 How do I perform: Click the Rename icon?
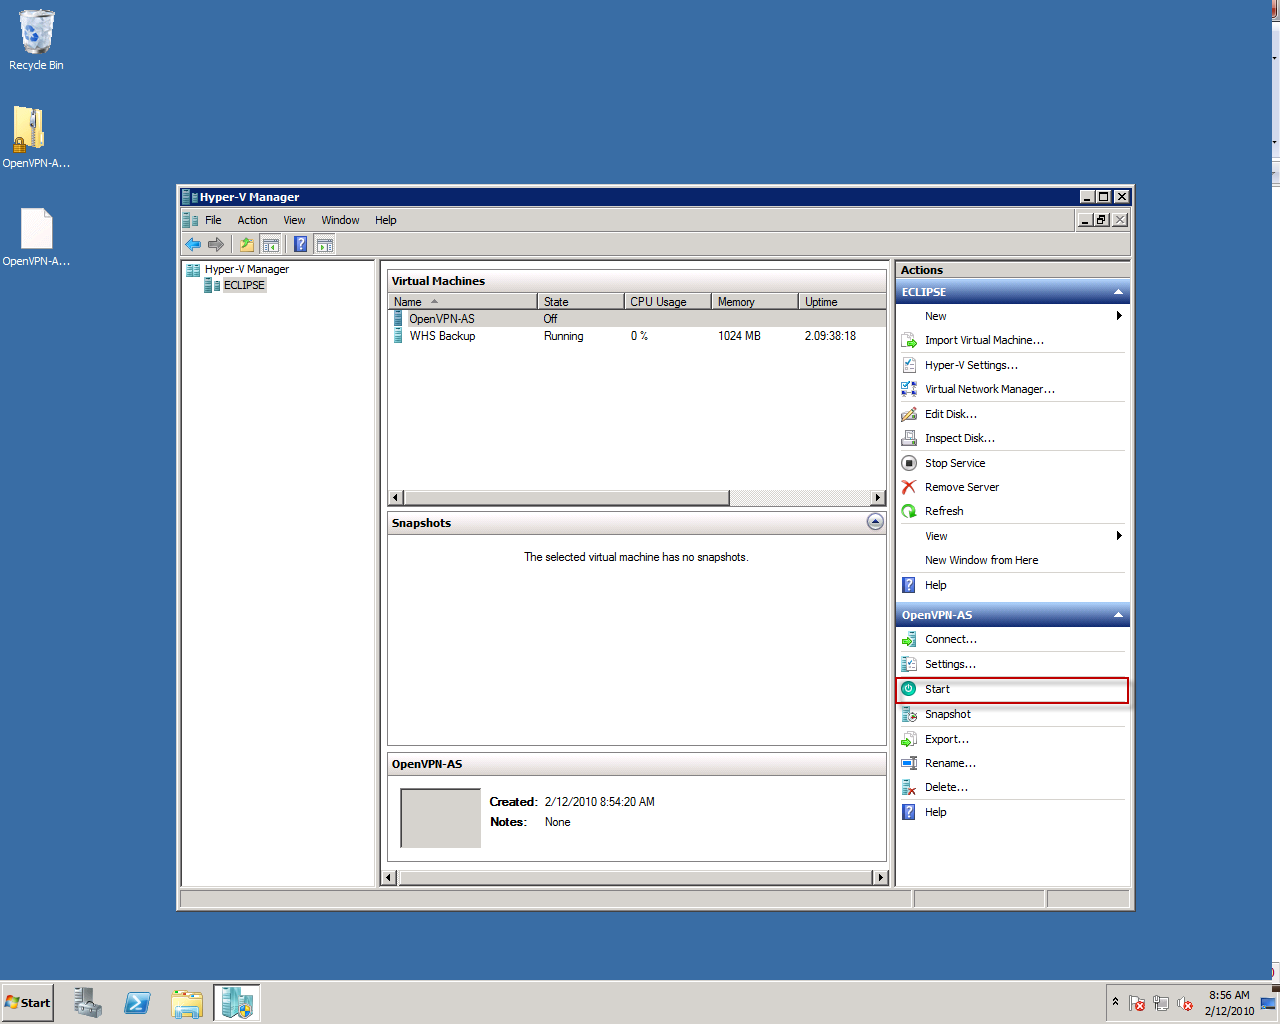coord(909,763)
